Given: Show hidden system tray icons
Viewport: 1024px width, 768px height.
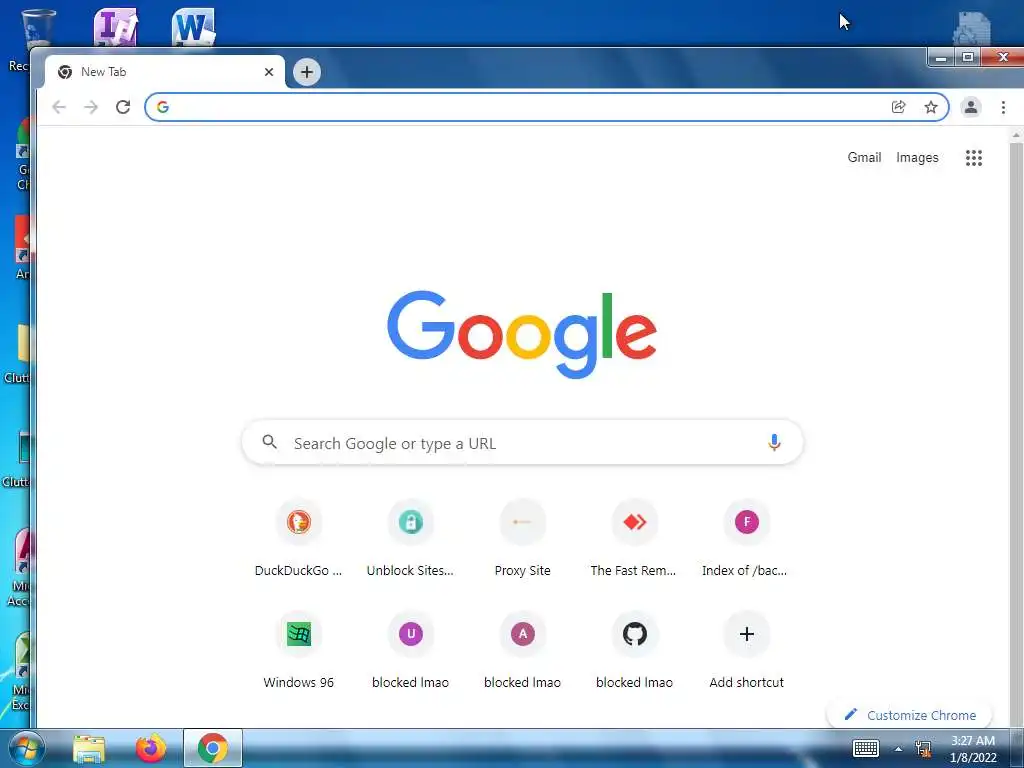Looking at the screenshot, I should pos(898,749).
